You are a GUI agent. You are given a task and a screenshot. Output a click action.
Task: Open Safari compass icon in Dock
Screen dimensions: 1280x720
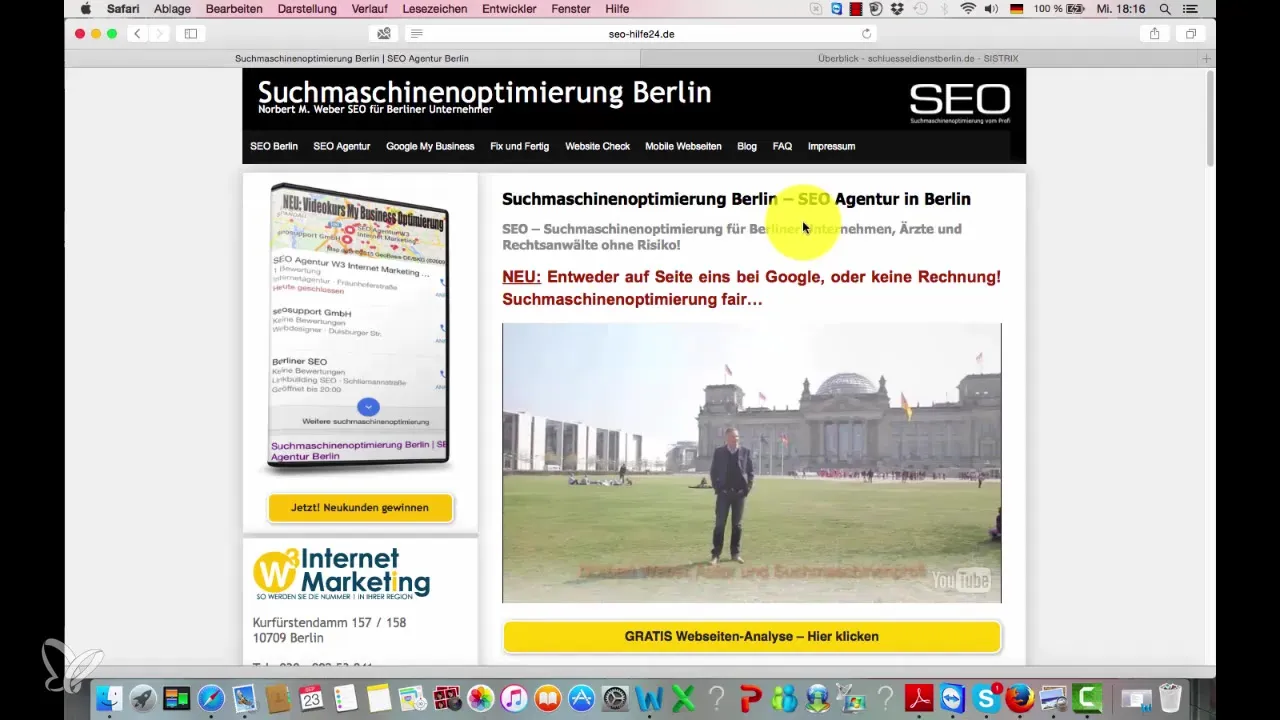211,697
